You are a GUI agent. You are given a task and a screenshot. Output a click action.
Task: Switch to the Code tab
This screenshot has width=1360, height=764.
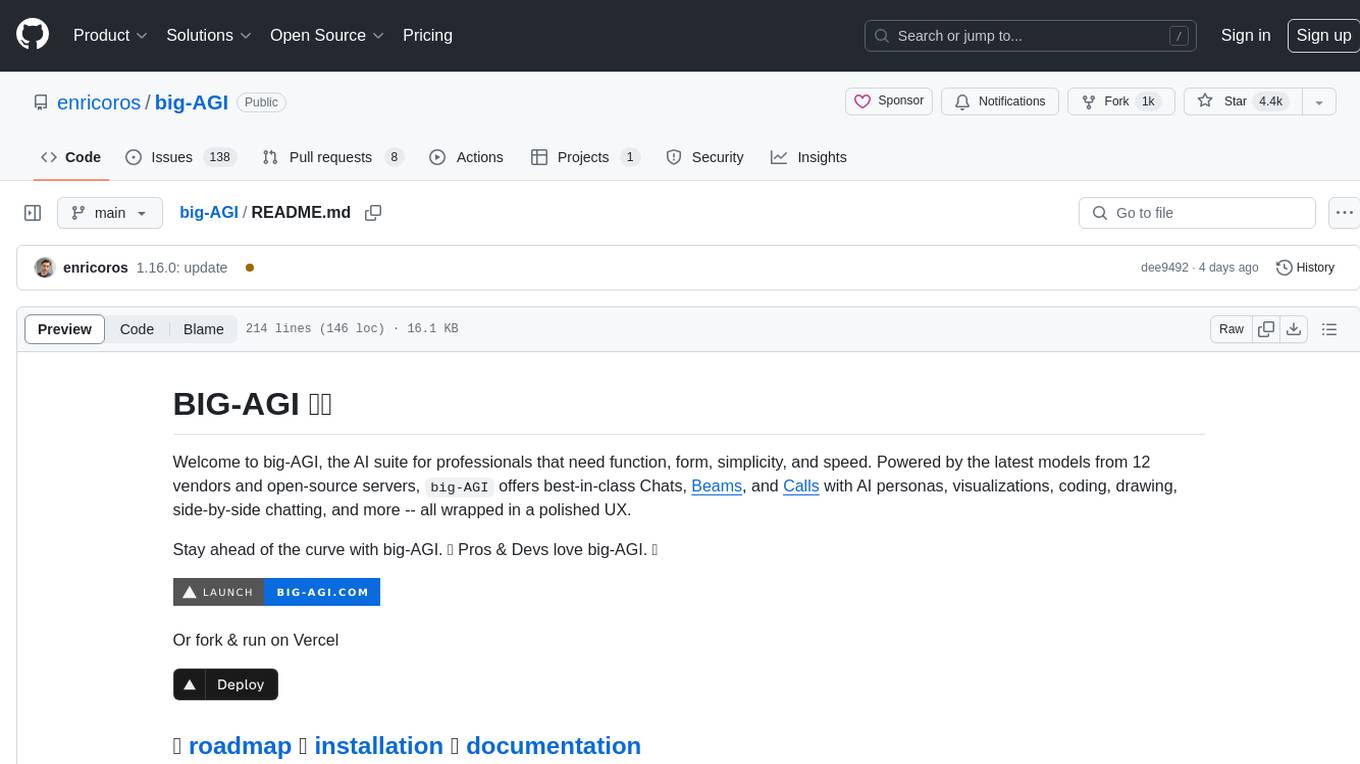pyautogui.click(x=71, y=157)
